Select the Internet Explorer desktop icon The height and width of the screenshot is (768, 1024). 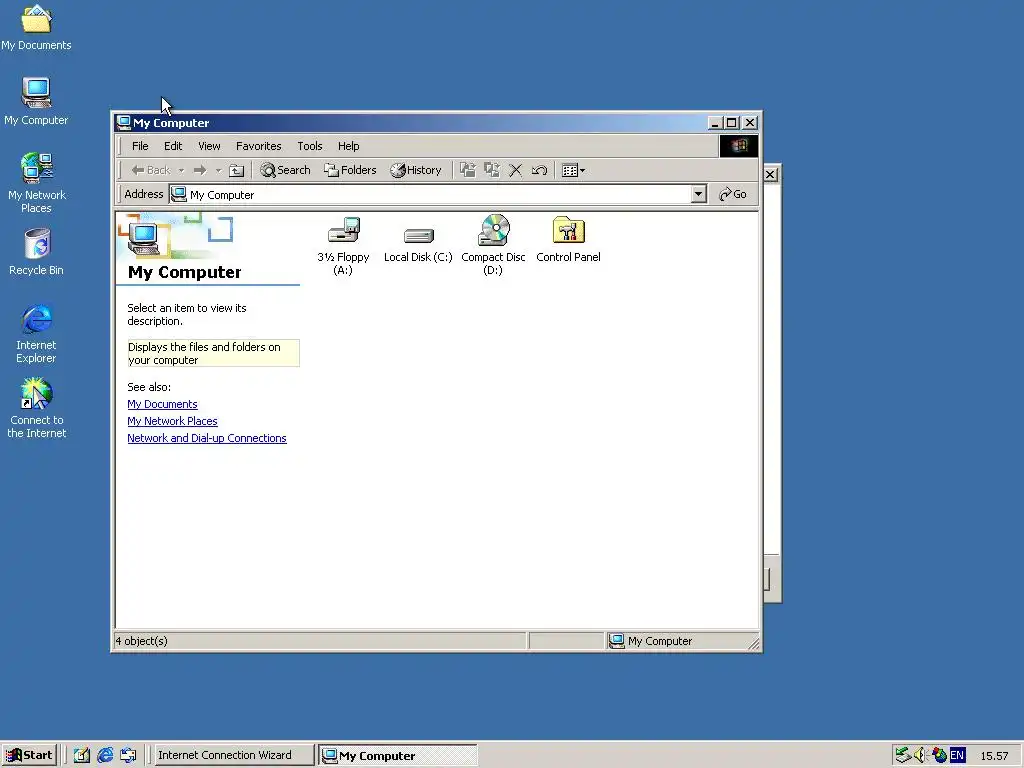(37, 333)
